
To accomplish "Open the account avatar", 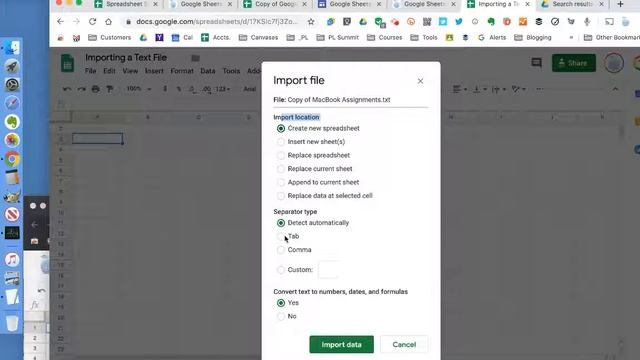I will pyautogui.click(x=613, y=63).
